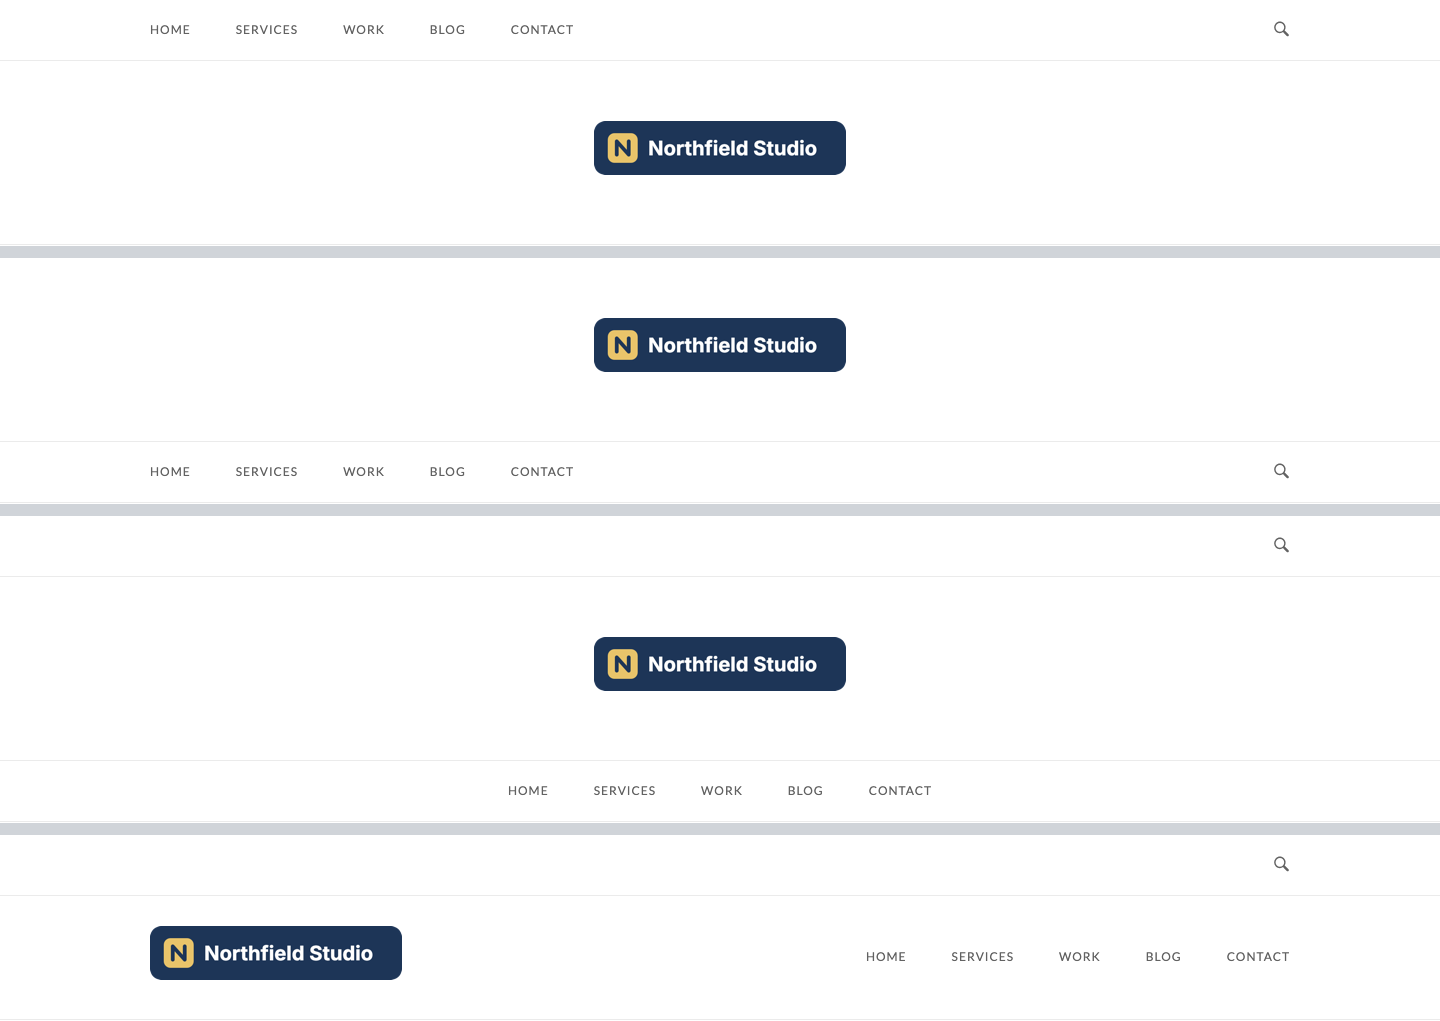Viewport: 1440px width, 1021px height.
Task: Click the search icon in the topmost menu bar
Action: [1281, 29]
